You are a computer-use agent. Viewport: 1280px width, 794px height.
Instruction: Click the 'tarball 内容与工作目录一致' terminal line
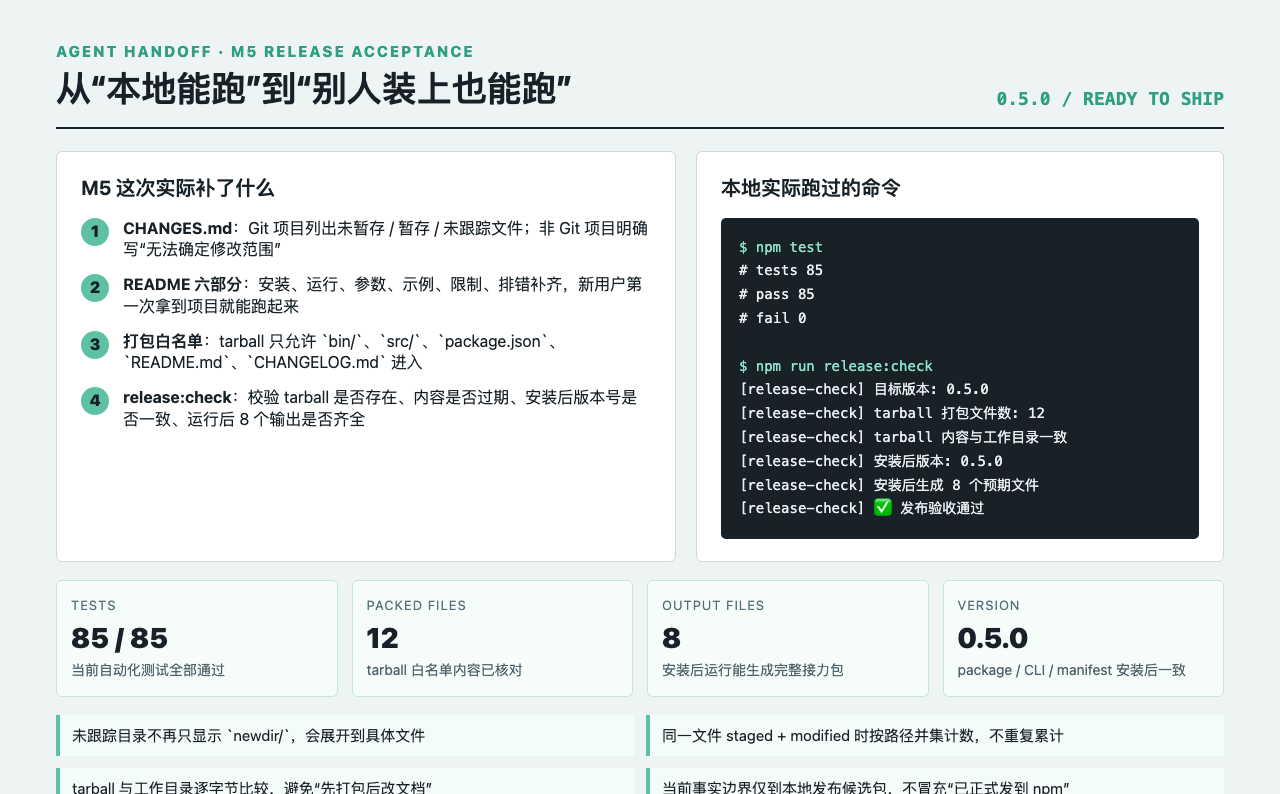click(903, 437)
